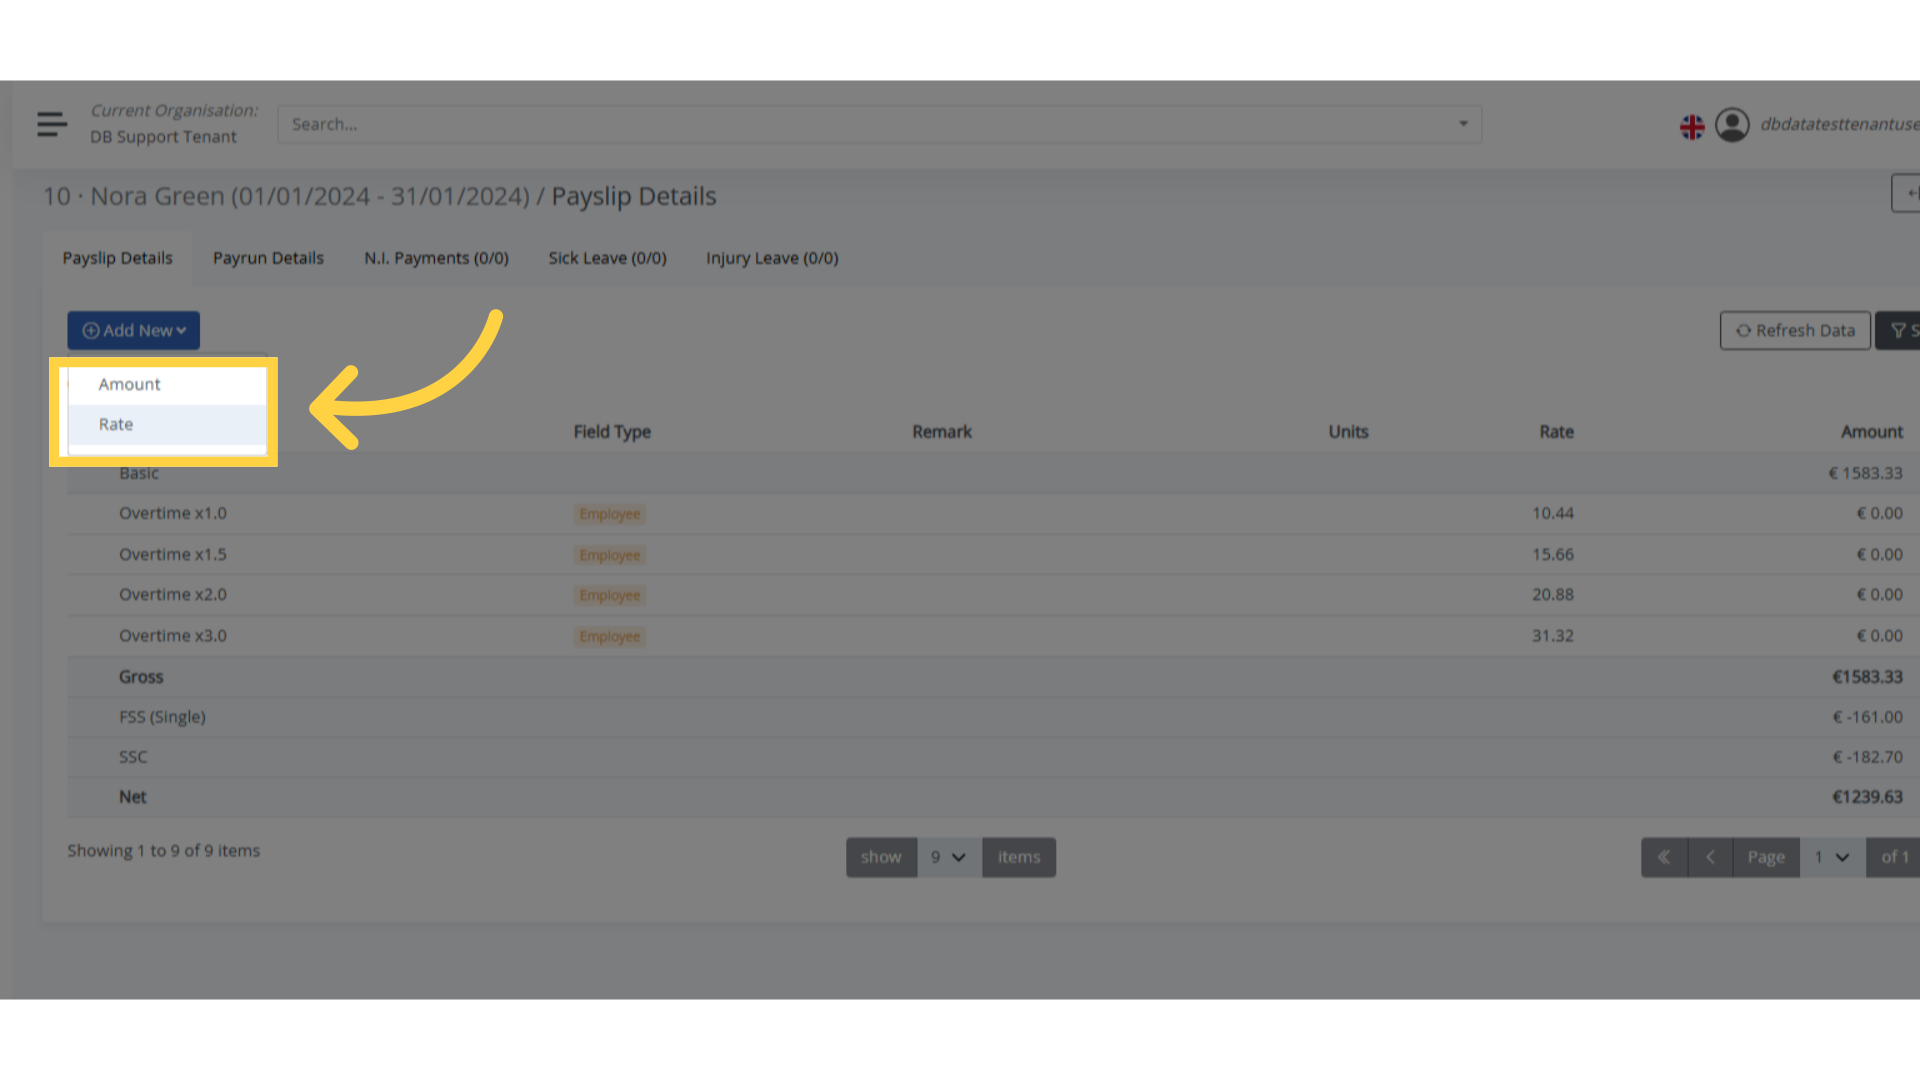The height and width of the screenshot is (1080, 1920).
Task: Click the filter funnel icon next to Refresh Data
Action: (x=1899, y=330)
